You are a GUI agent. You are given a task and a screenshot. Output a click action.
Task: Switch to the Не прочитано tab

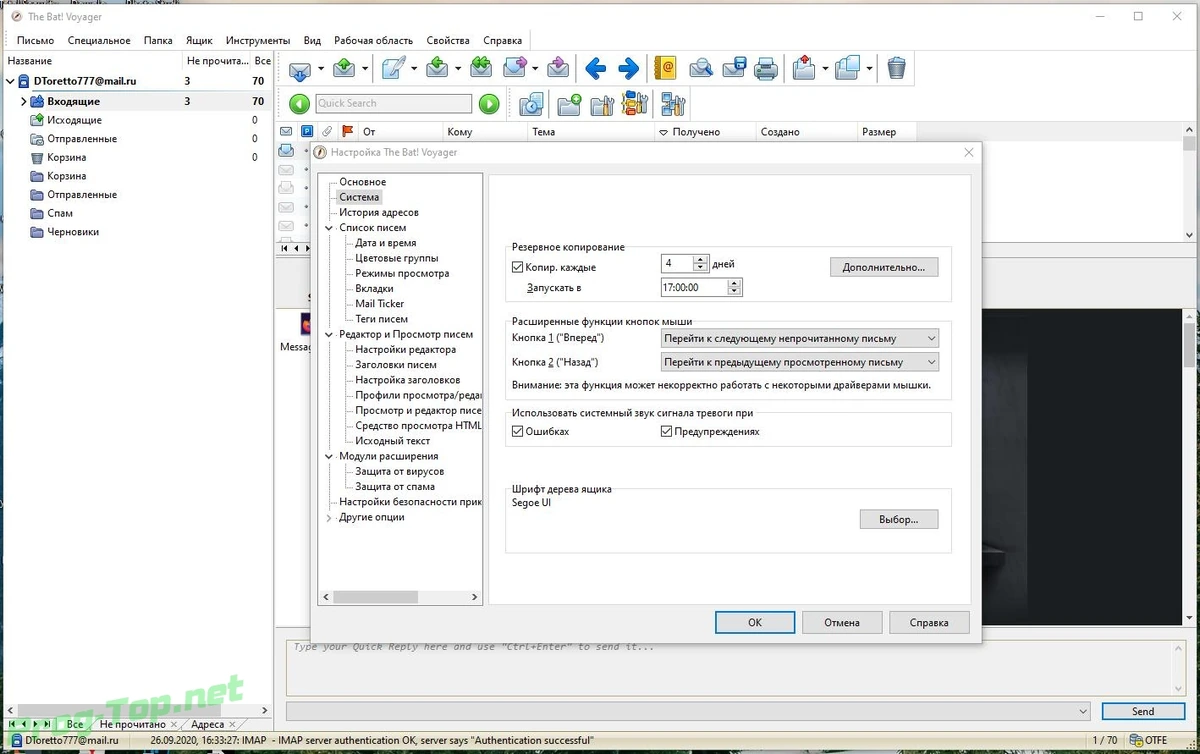click(x=133, y=724)
